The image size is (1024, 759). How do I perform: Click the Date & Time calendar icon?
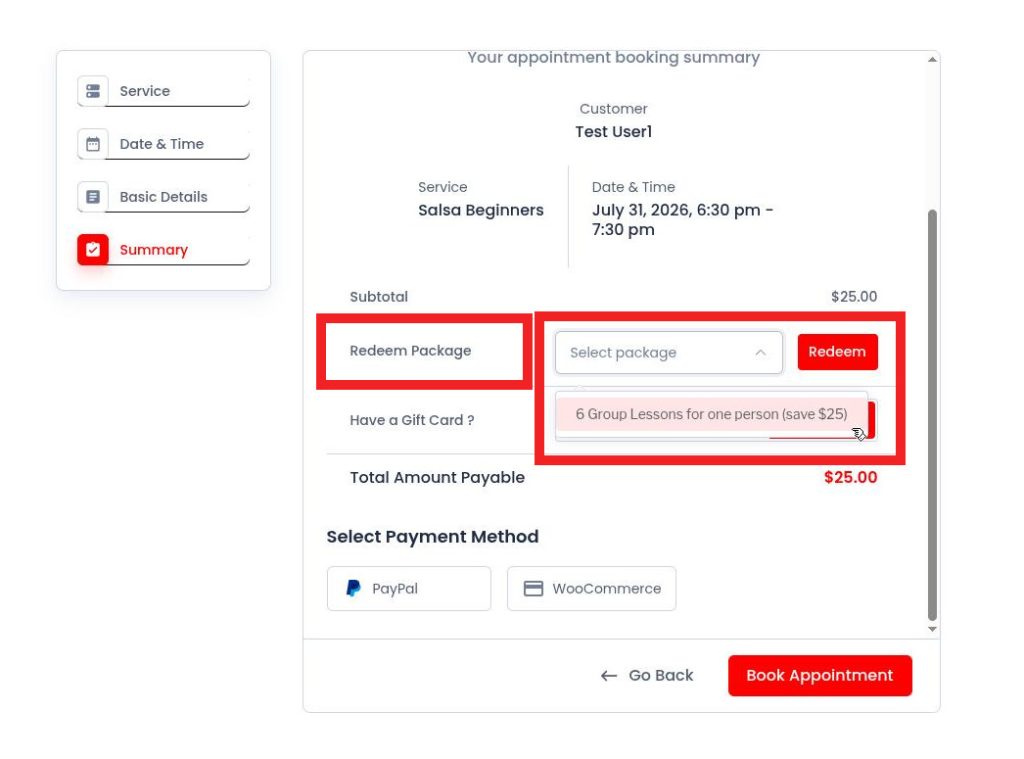click(93, 144)
